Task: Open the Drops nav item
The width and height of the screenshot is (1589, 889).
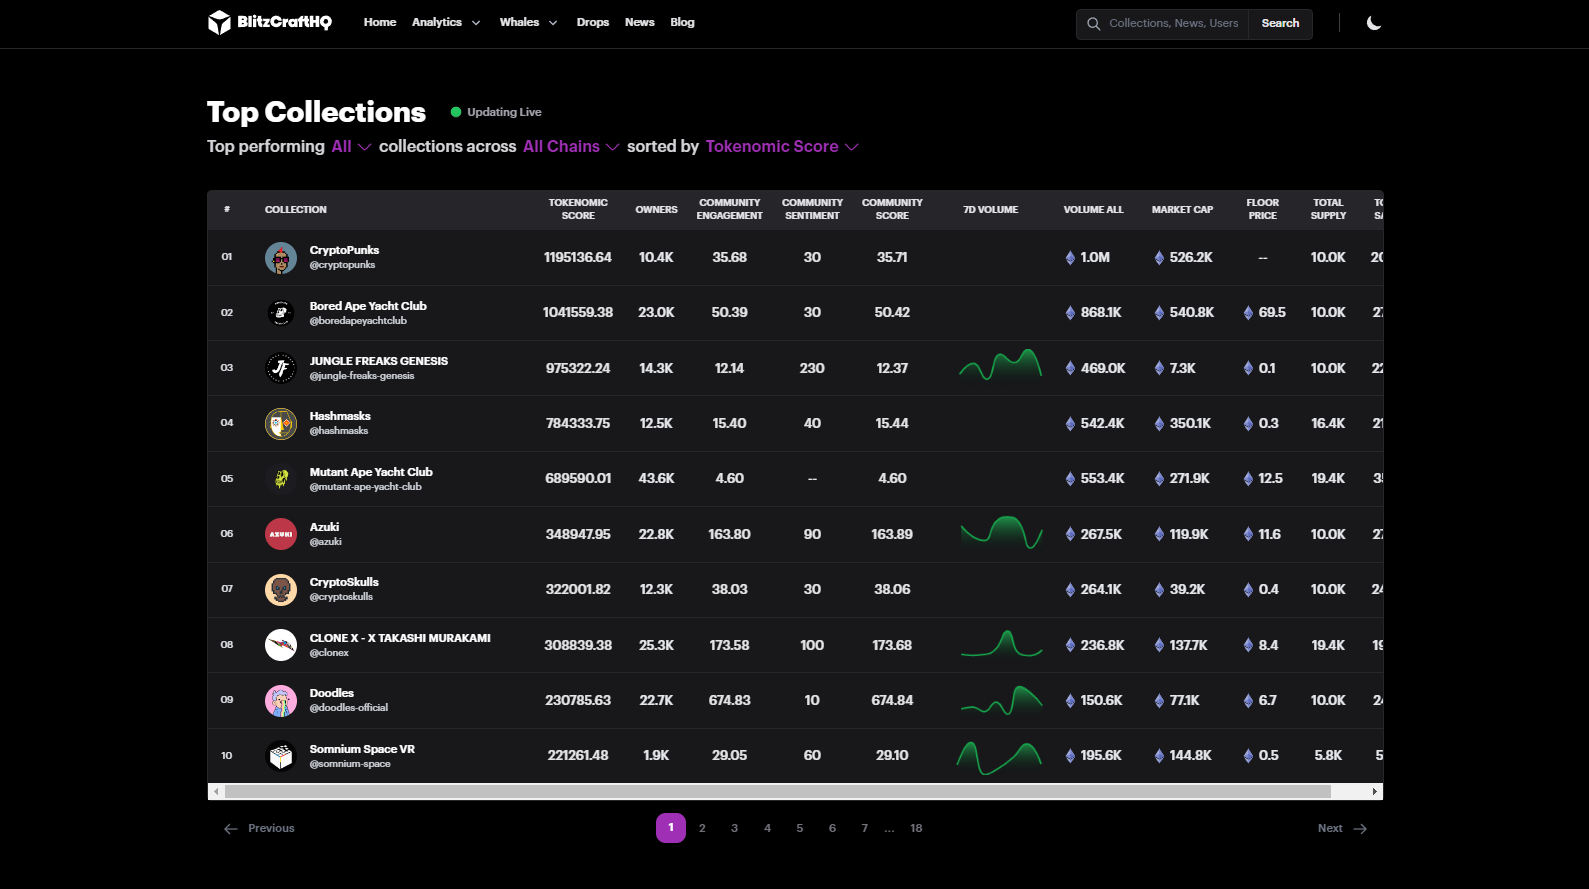Action: (593, 23)
